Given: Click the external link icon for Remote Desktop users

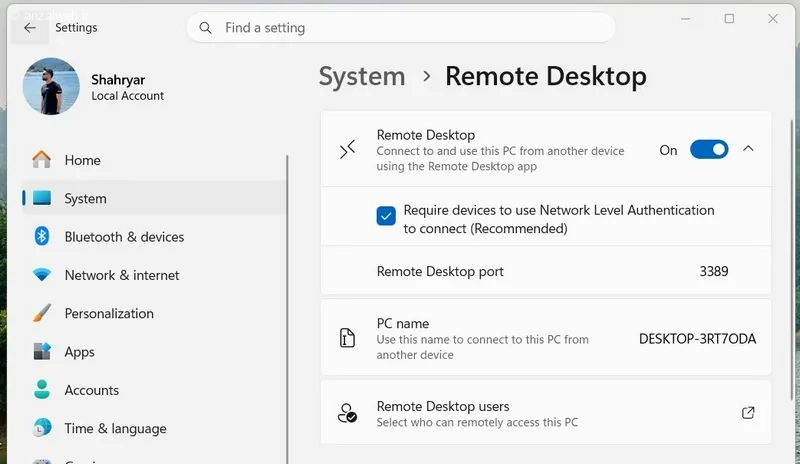Looking at the screenshot, I should click(748, 412).
